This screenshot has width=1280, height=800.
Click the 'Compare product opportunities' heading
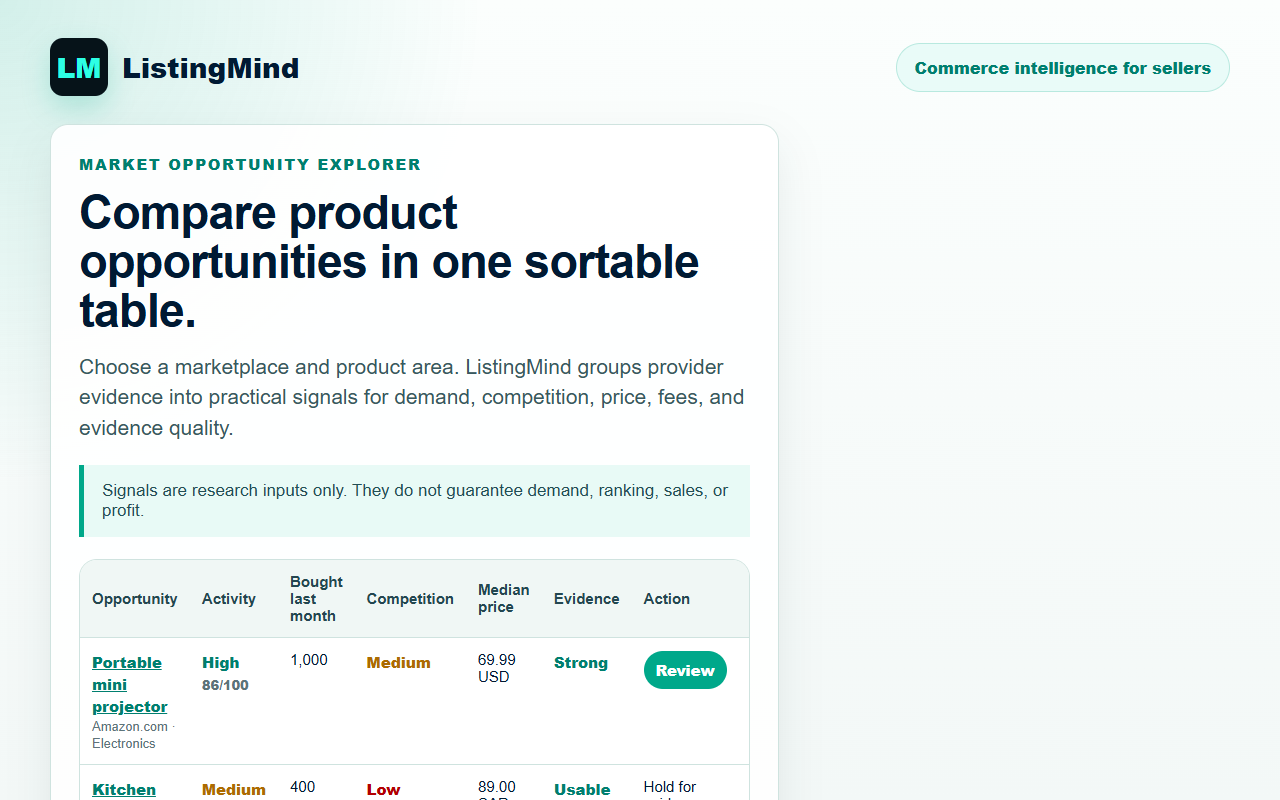coord(389,262)
